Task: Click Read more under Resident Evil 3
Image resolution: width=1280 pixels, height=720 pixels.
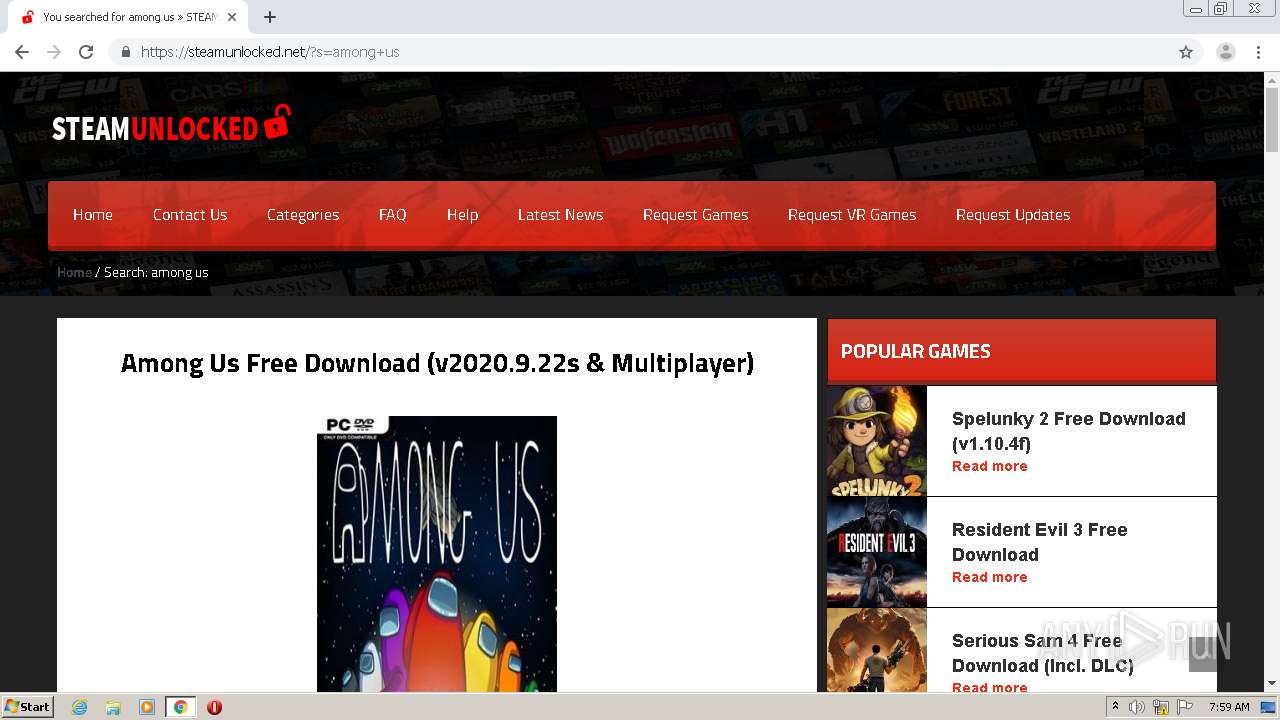Action: click(989, 577)
